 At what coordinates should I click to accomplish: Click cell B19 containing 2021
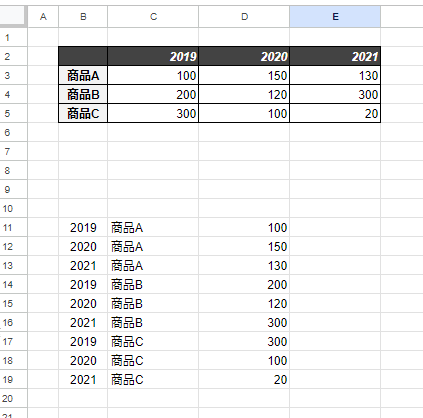pyautogui.click(x=83, y=380)
